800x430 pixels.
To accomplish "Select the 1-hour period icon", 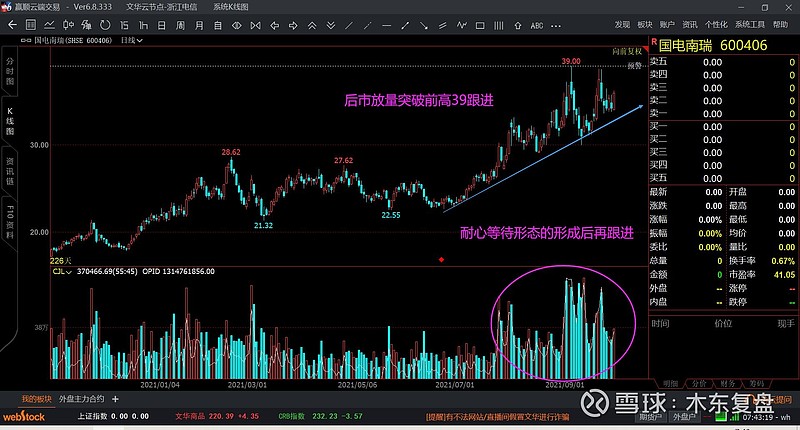I will pyautogui.click(x=143, y=25).
